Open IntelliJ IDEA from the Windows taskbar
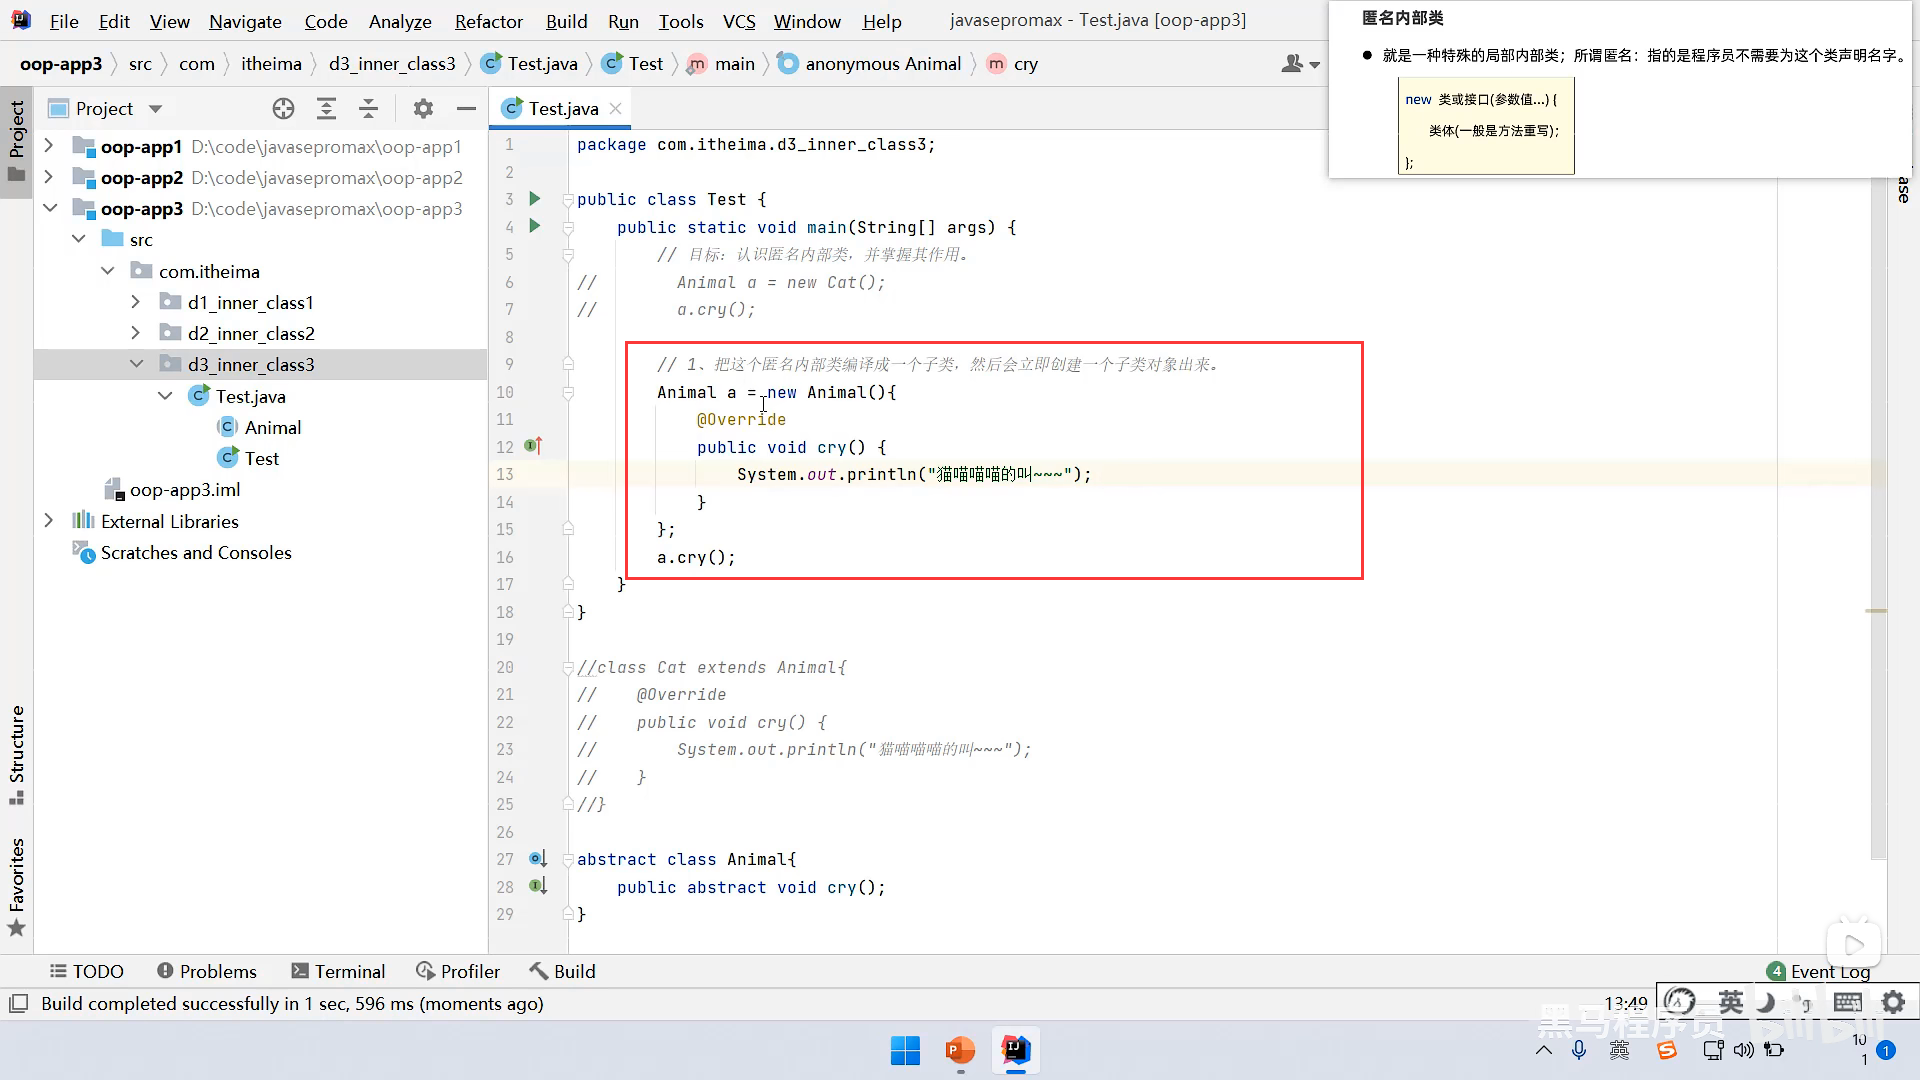 click(x=1015, y=1050)
